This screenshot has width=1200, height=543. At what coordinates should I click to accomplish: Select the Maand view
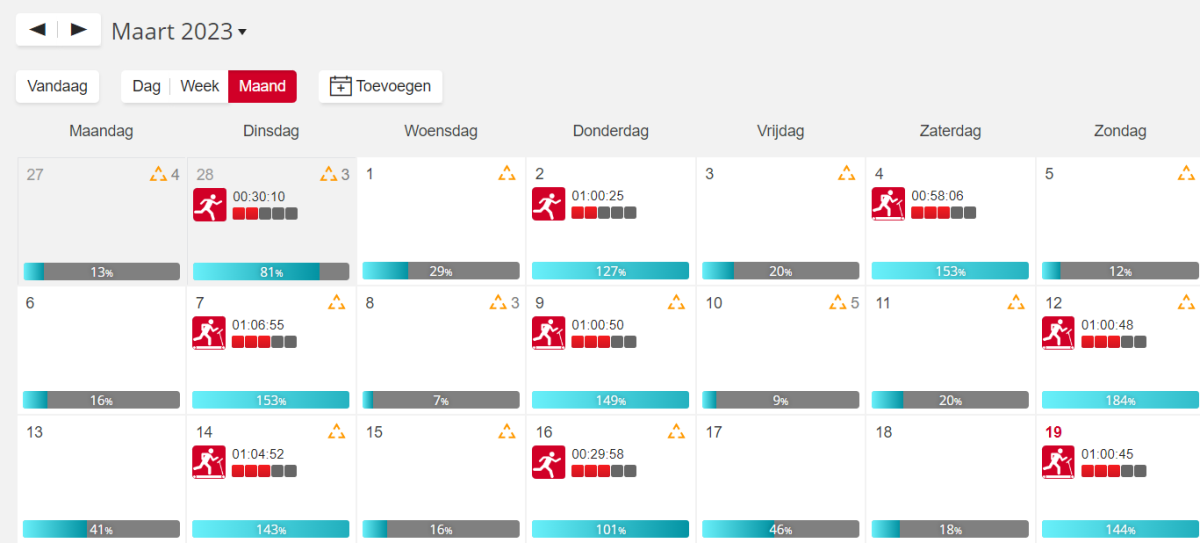point(262,86)
